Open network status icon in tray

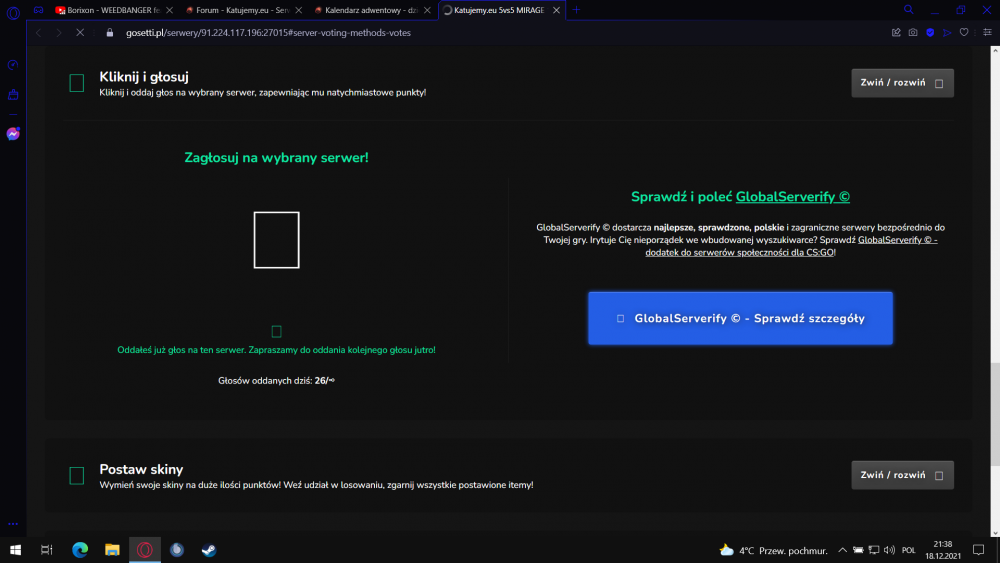[874, 550]
